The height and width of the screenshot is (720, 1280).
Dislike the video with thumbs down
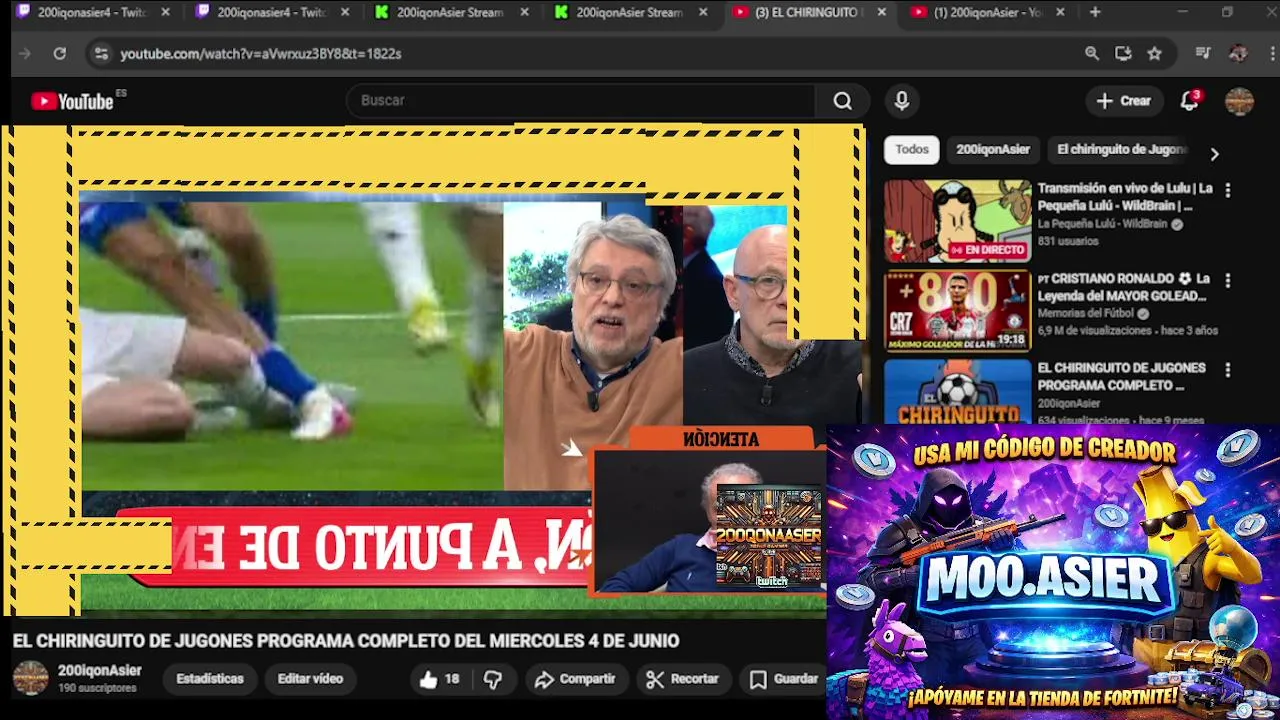493,679
